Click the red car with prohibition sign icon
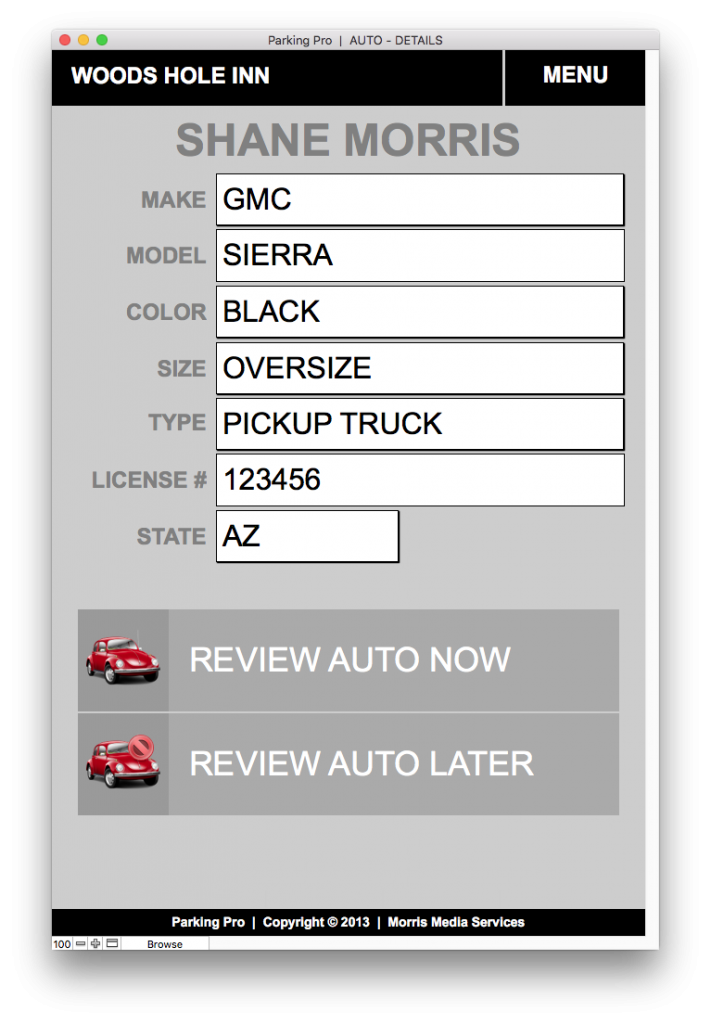This screenshot has width=711, height=1024. (x=123, y=762)
